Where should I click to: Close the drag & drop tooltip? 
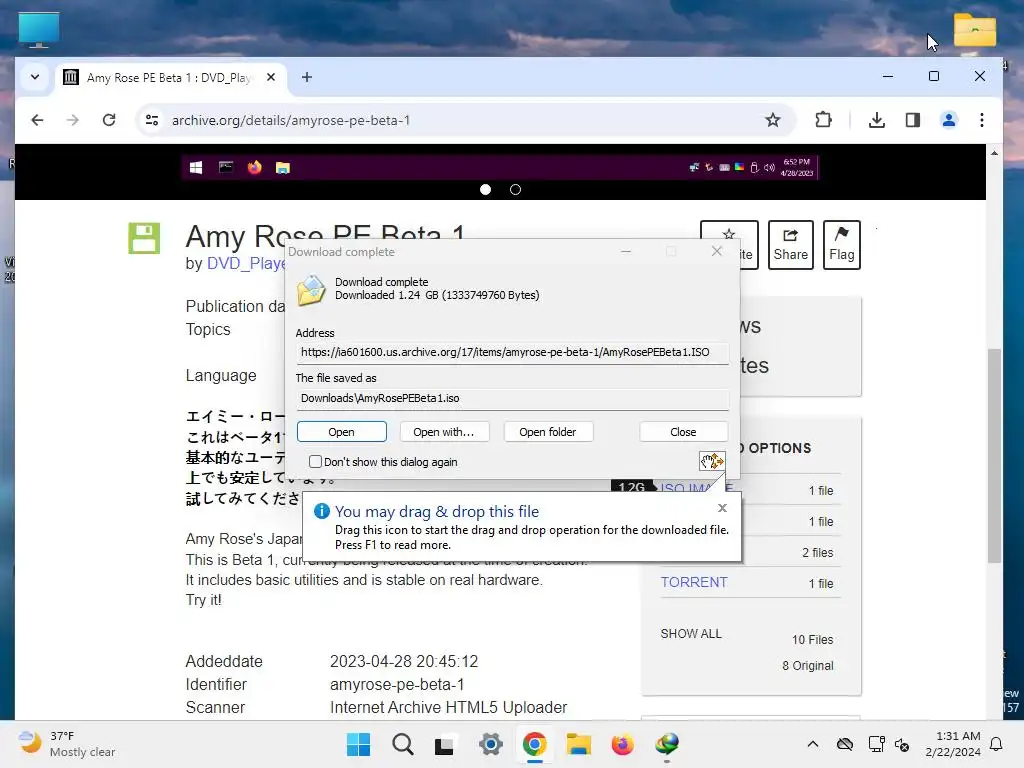(x=722, y=508)
